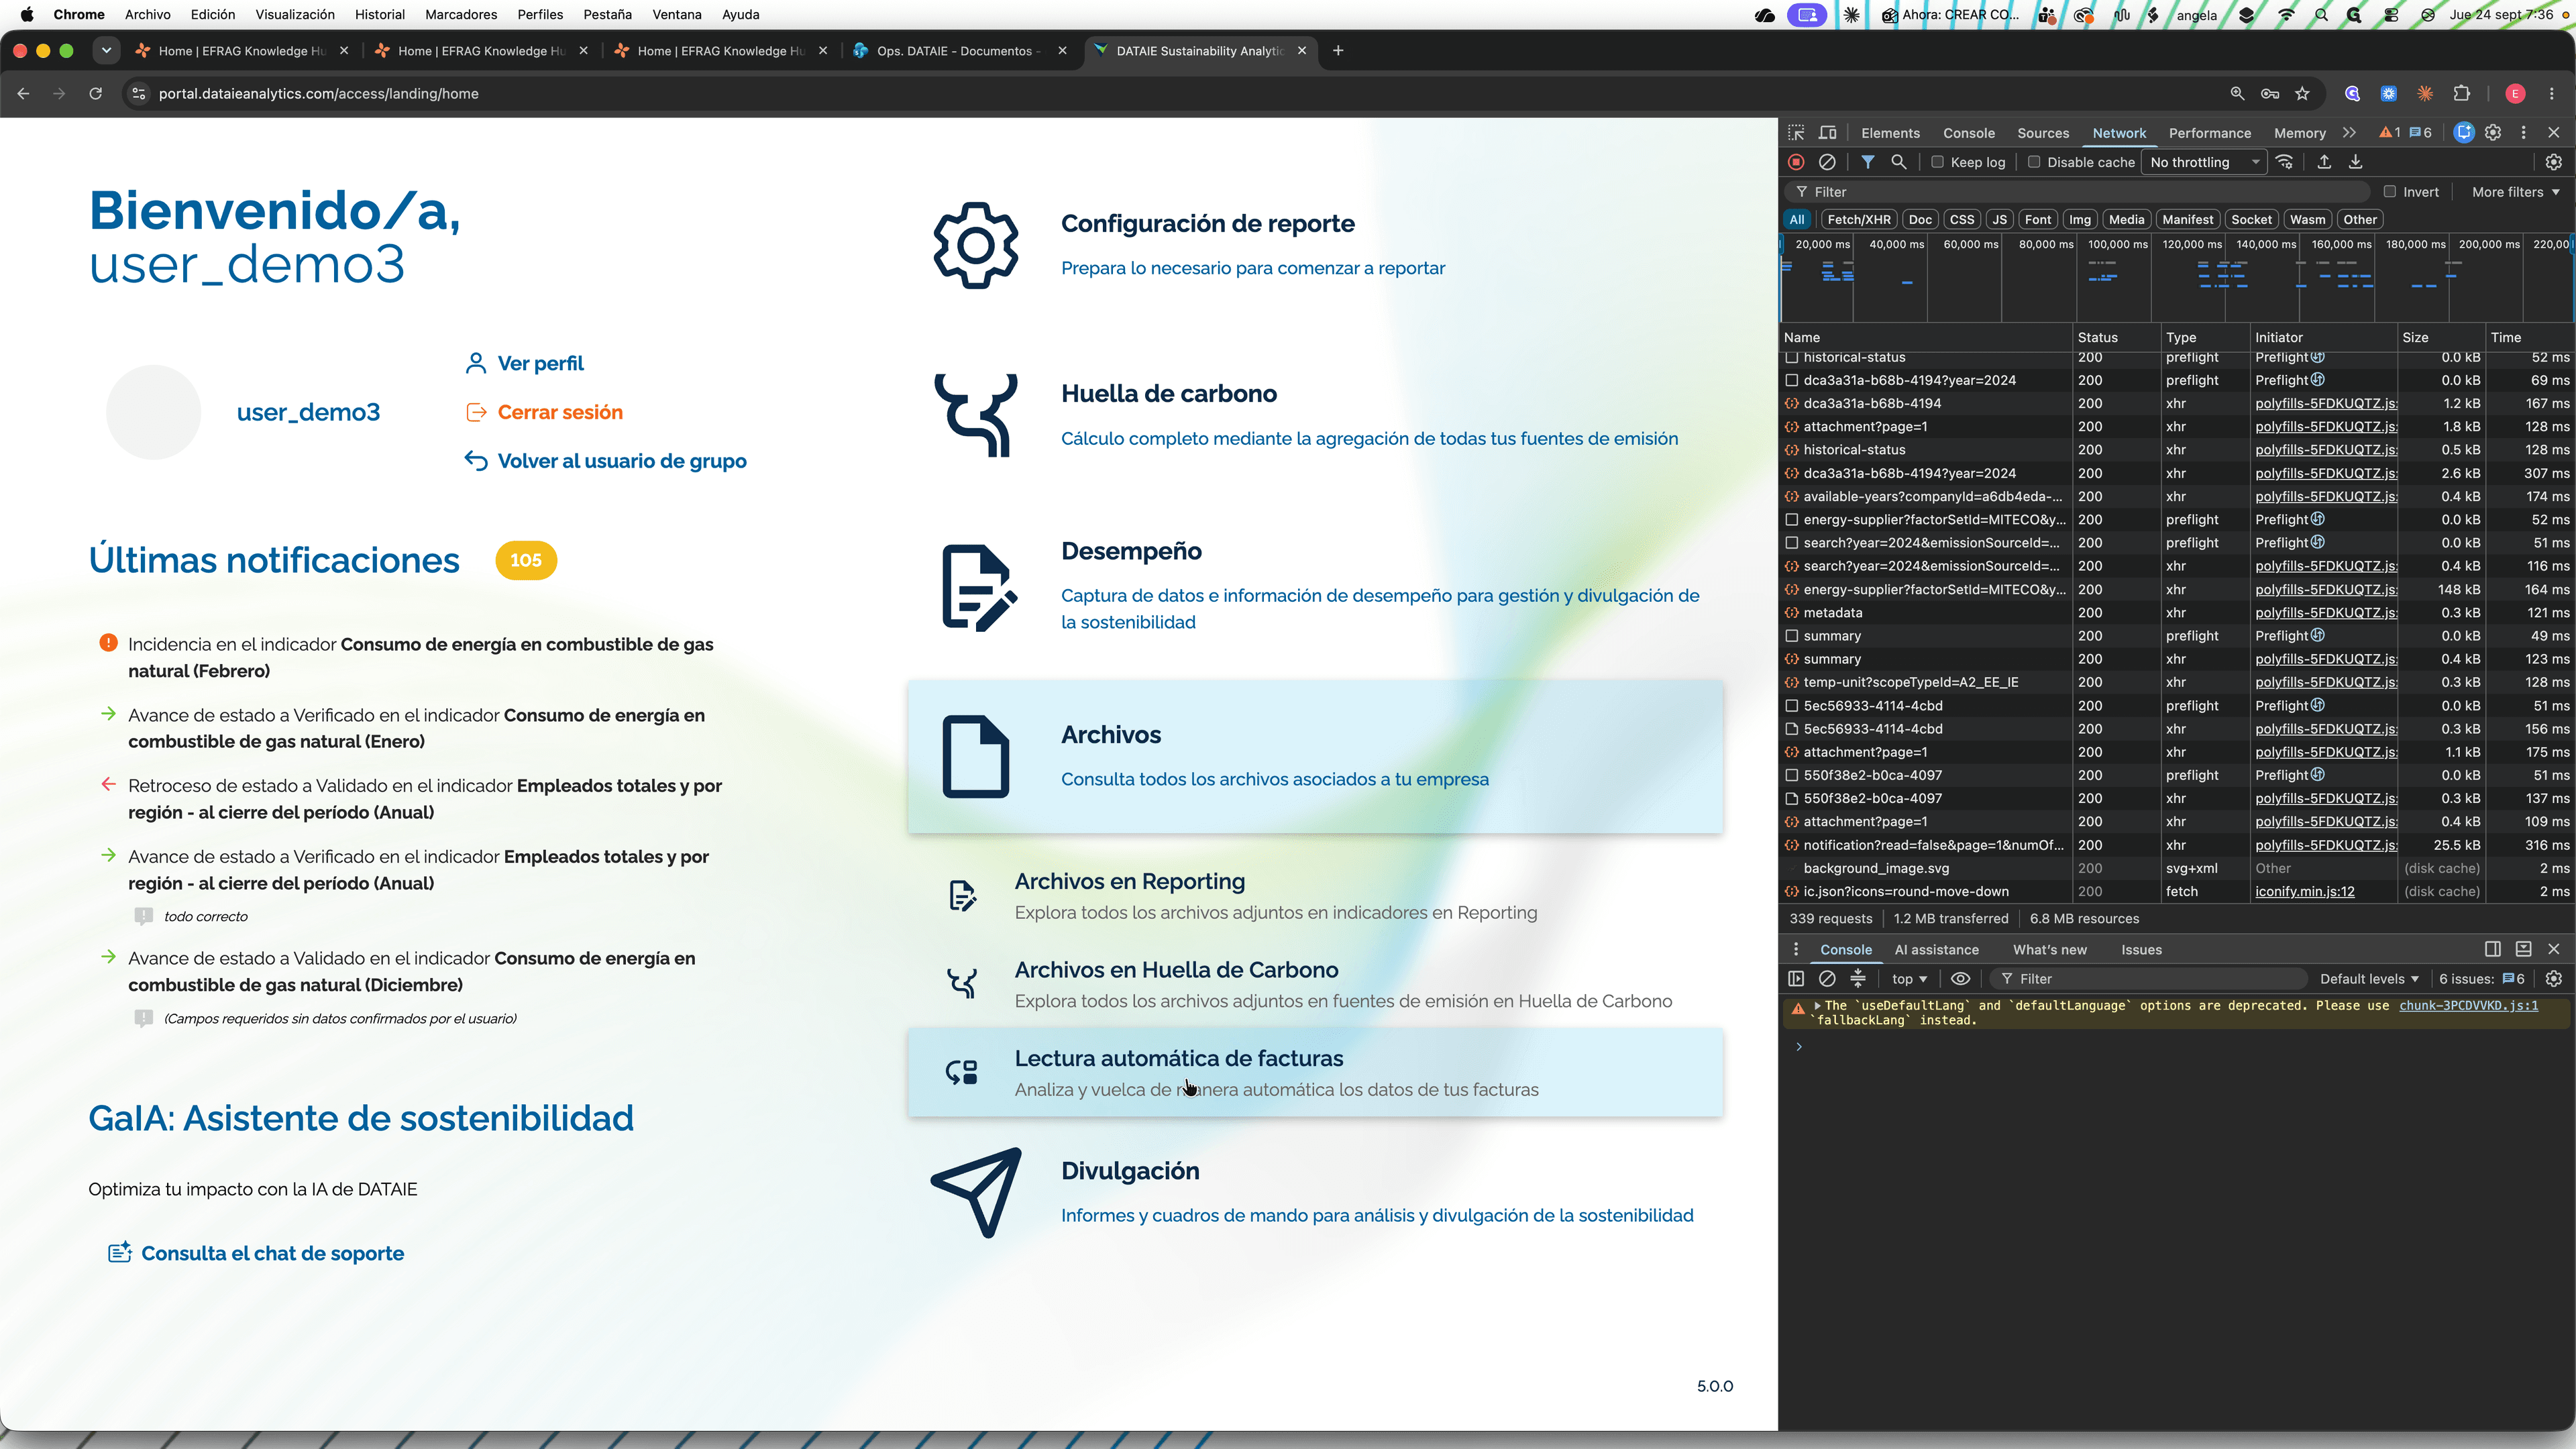The image size is (2576, 1449).
Task: Click Volver al usuario de grupo
Action: pyautogui.click(x=606, y=461)
